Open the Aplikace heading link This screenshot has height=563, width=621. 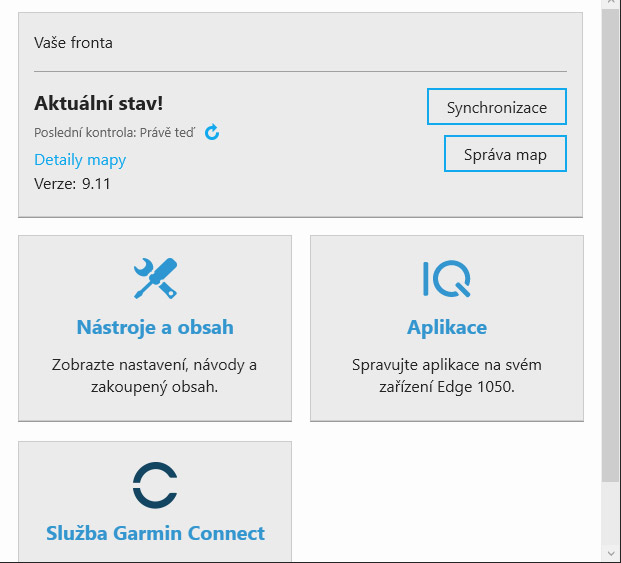[447, 327]
